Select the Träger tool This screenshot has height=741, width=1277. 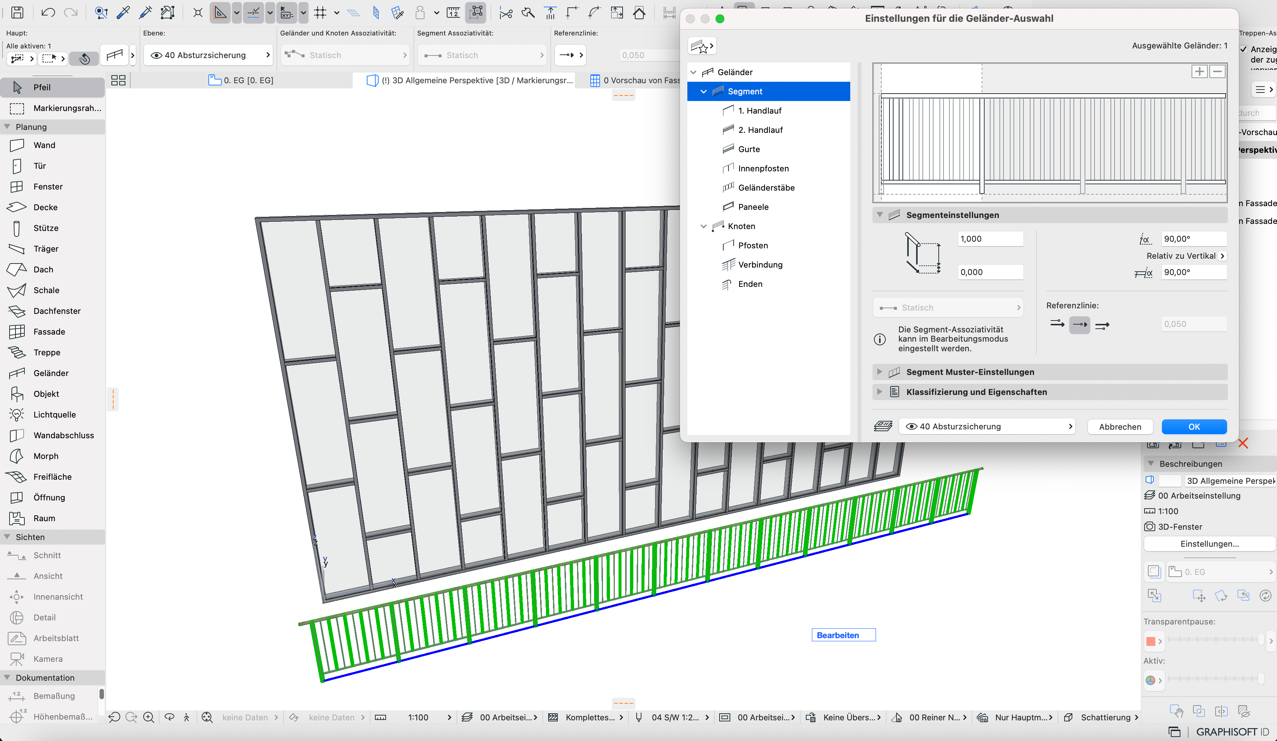pyautogui.click(x=52, y=249)
